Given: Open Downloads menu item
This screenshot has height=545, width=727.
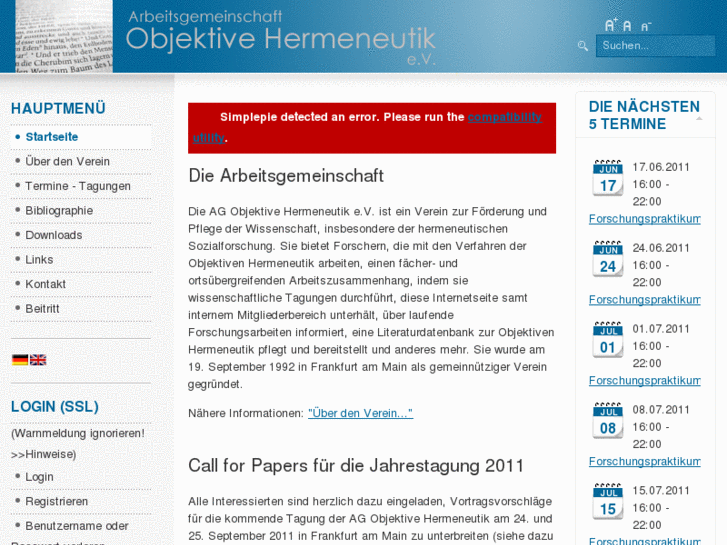Looking at the screenshot, I should [53, 235].
